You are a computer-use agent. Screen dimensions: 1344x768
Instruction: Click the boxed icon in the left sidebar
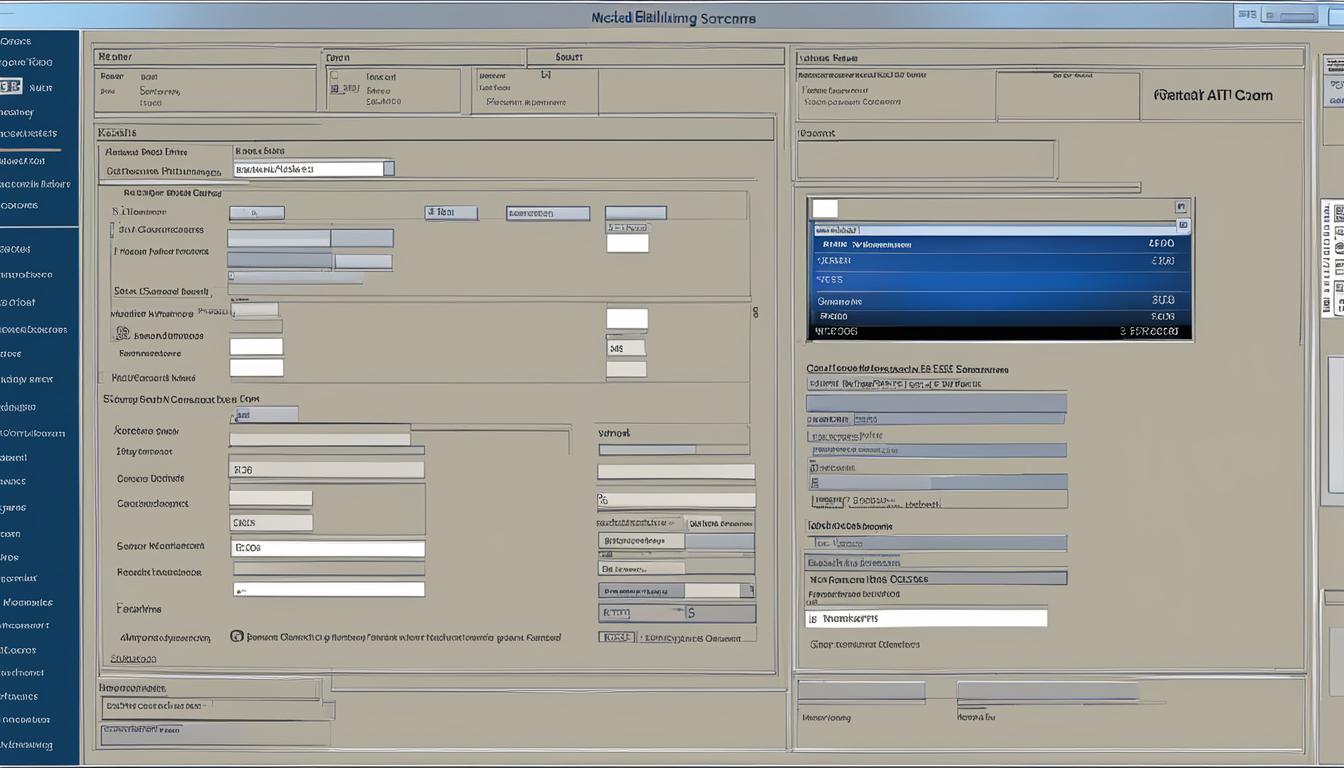(x=11, y=87)
